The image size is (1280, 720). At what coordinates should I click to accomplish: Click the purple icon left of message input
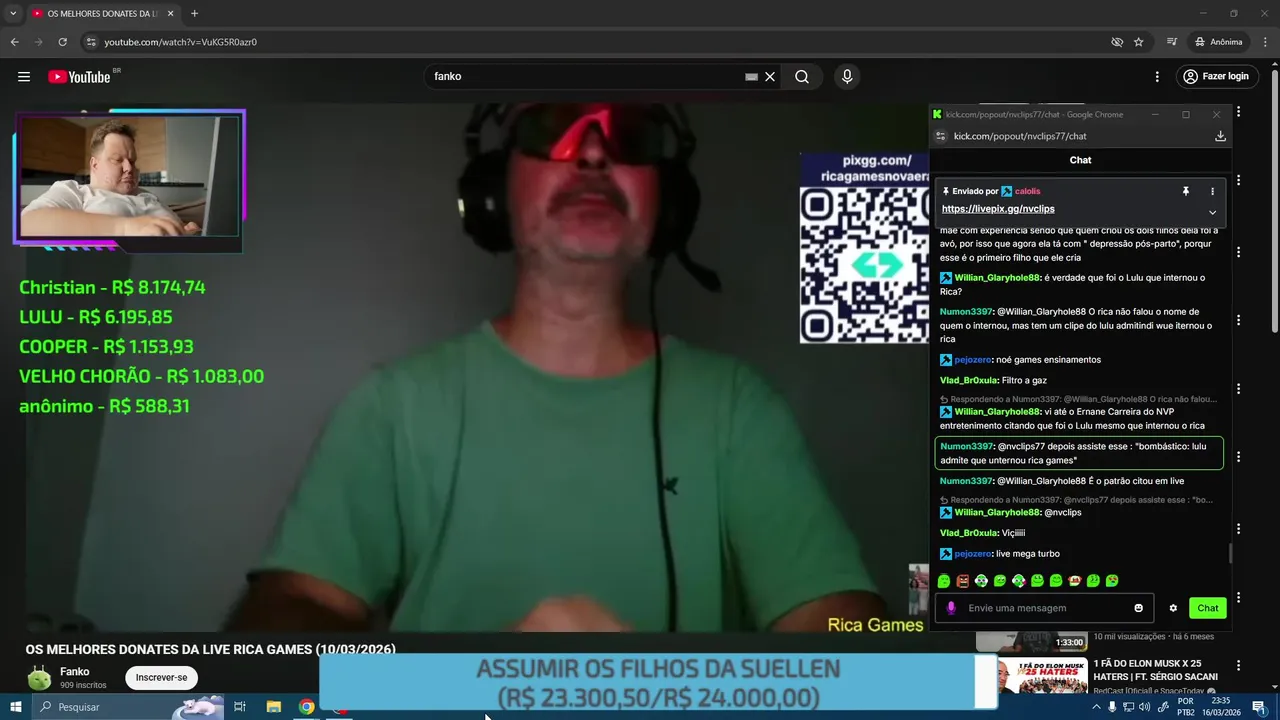pyautogui.click(x=951, y=608)
